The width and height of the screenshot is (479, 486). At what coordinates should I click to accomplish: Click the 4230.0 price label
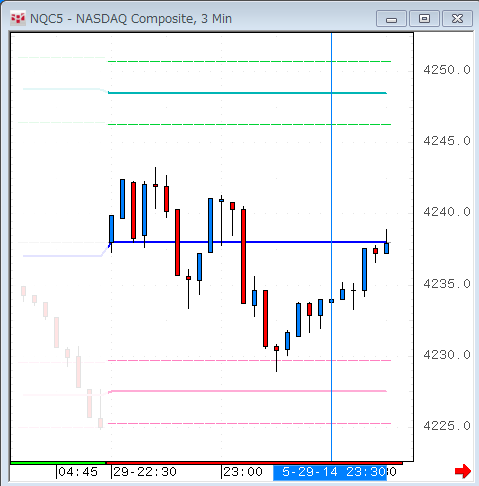coord(447,355)
